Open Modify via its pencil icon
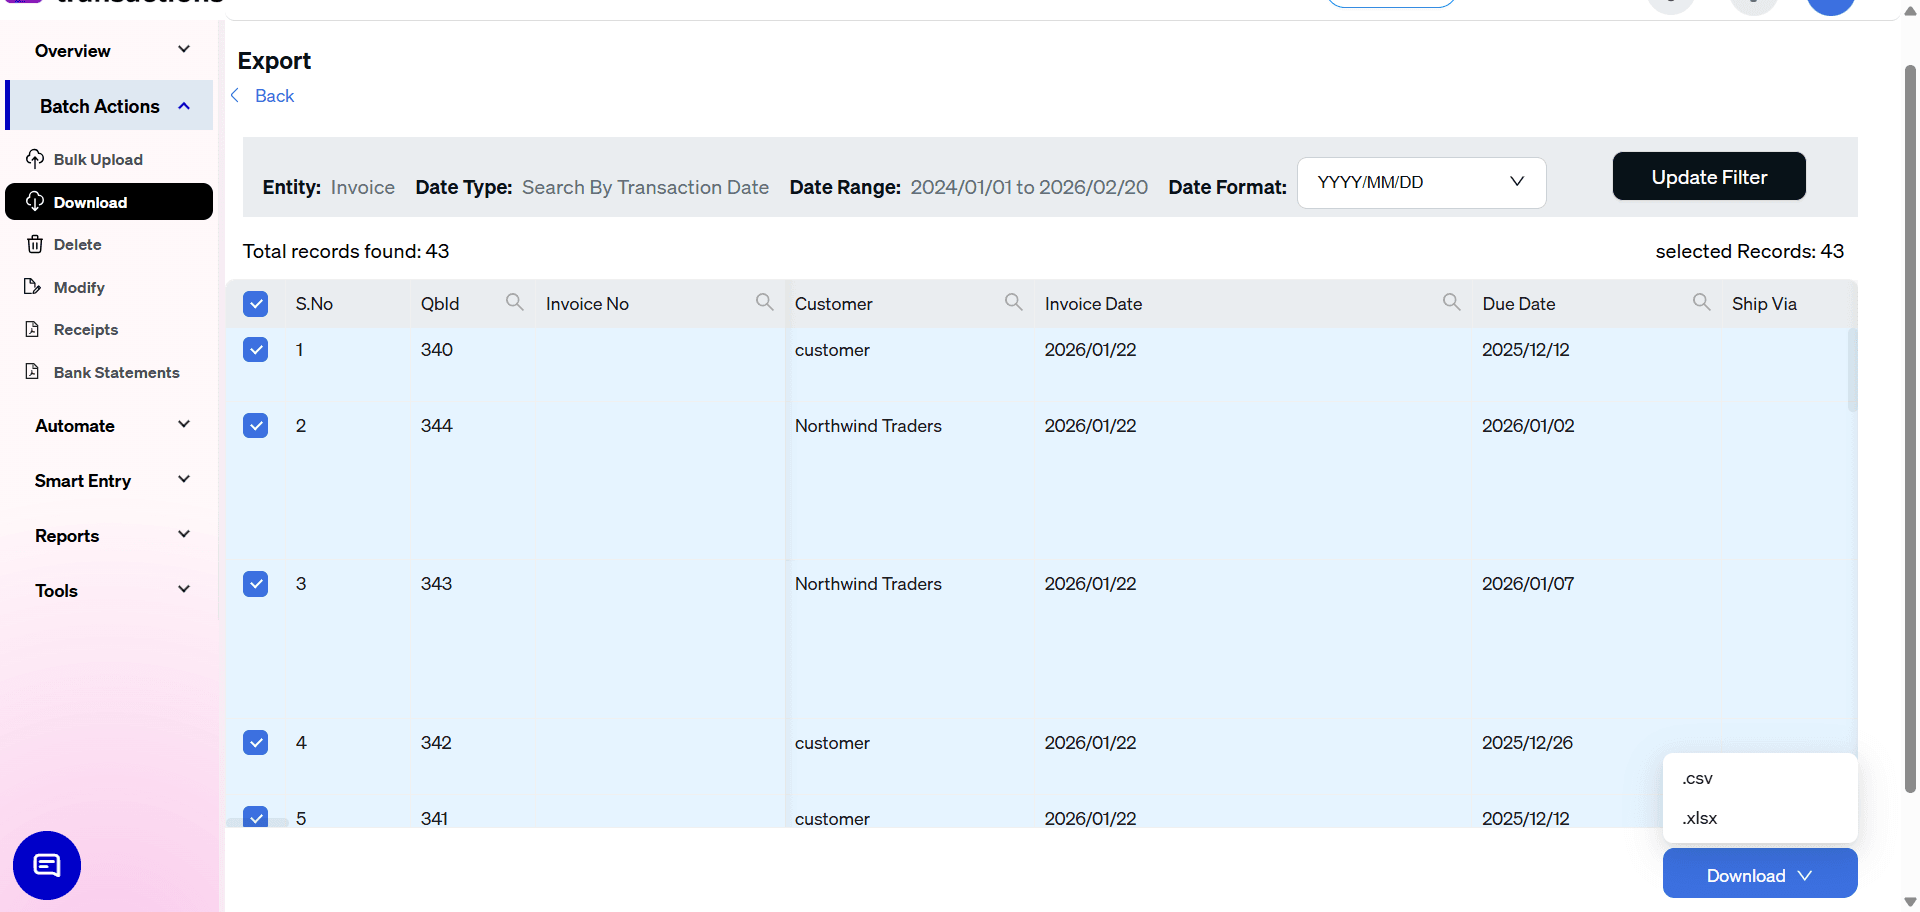1920x912 pixels. point(35,287)
